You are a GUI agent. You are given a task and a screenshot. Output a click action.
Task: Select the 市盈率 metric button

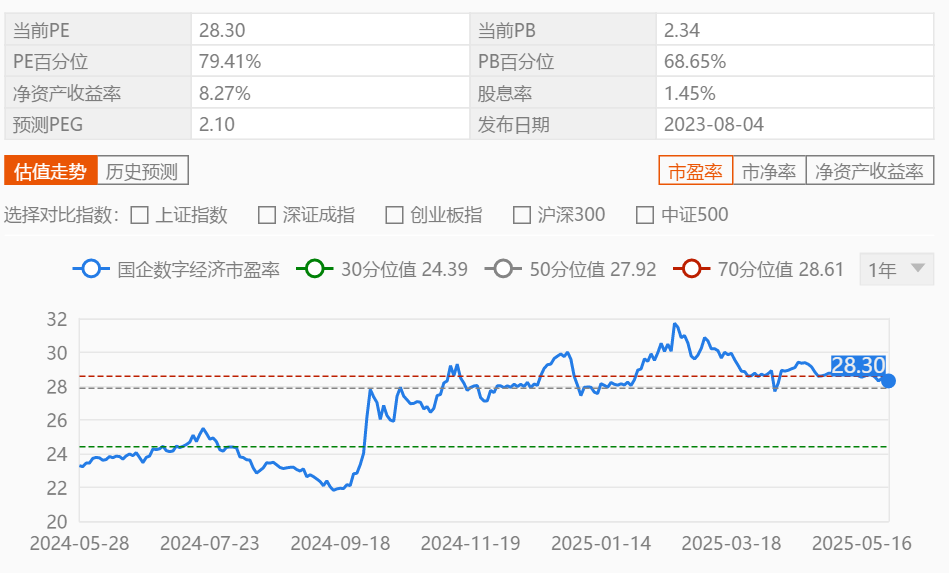(695, 171)
